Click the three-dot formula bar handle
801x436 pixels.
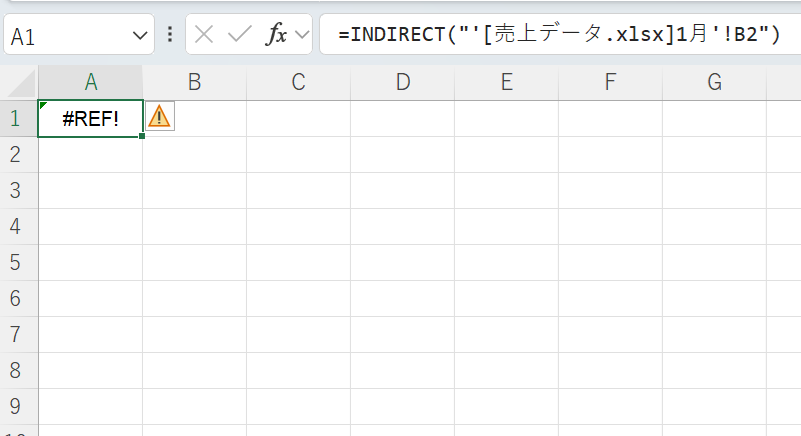(170, 35)
